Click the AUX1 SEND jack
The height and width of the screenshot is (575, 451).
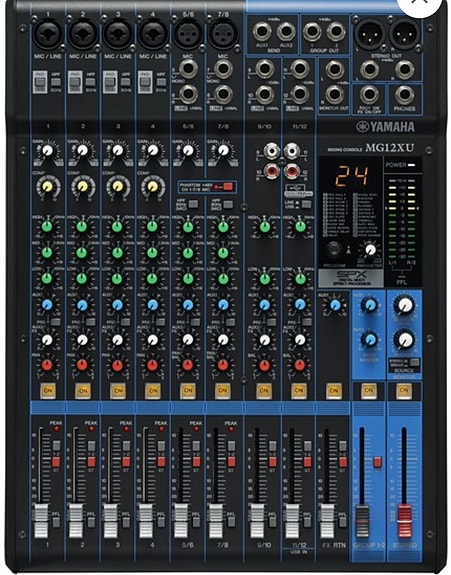tap(262, 33)
